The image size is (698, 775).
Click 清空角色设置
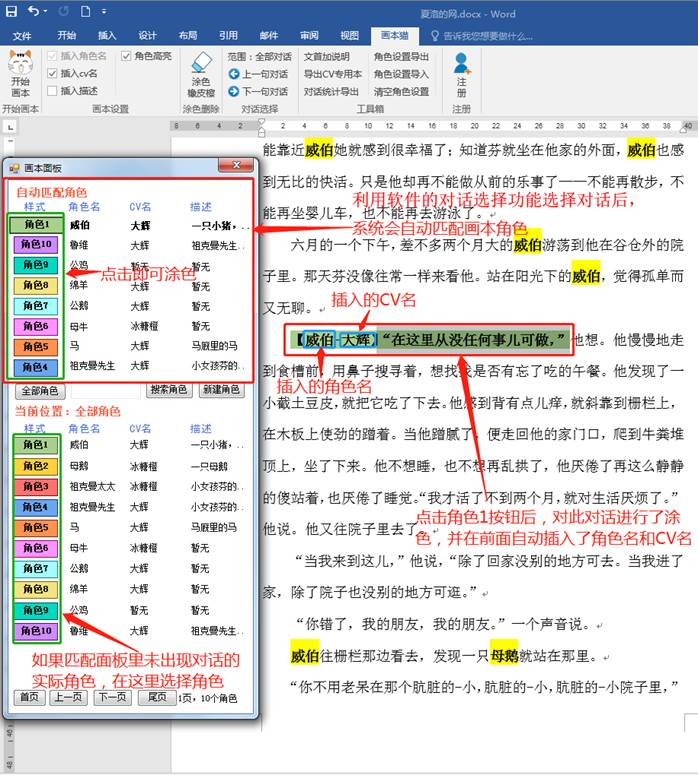coord(401,91)
